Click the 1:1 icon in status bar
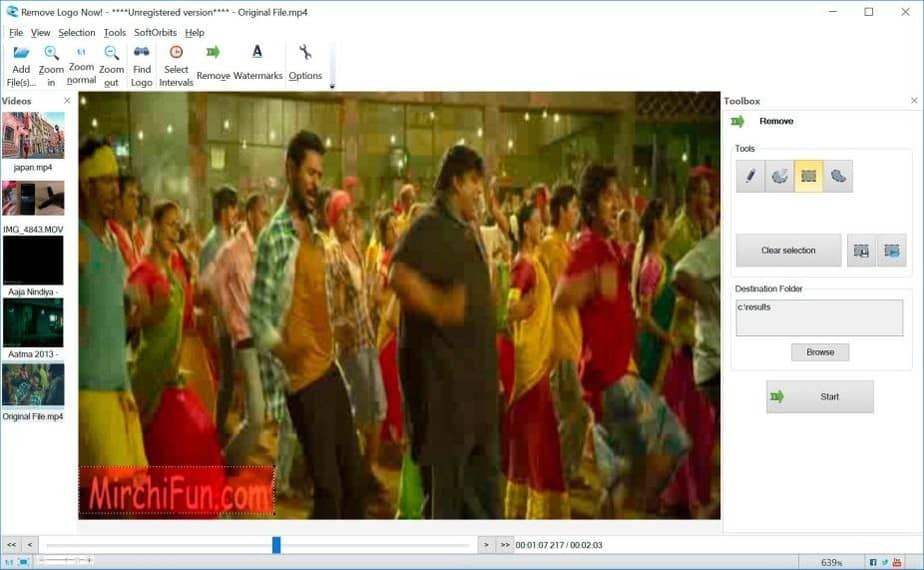The height and width of the screenshot is (570, 924). click(9, 562)
